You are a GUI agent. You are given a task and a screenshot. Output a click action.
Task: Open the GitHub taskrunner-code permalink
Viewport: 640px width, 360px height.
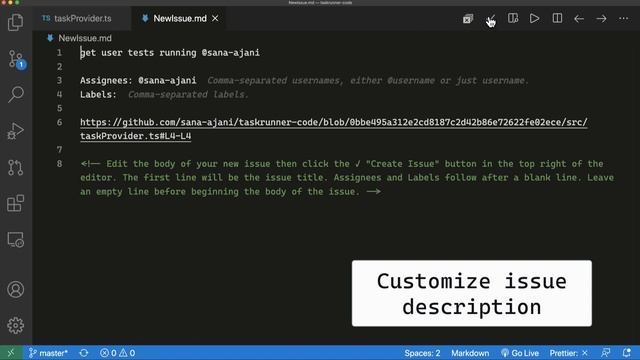[x=334, y=122]
